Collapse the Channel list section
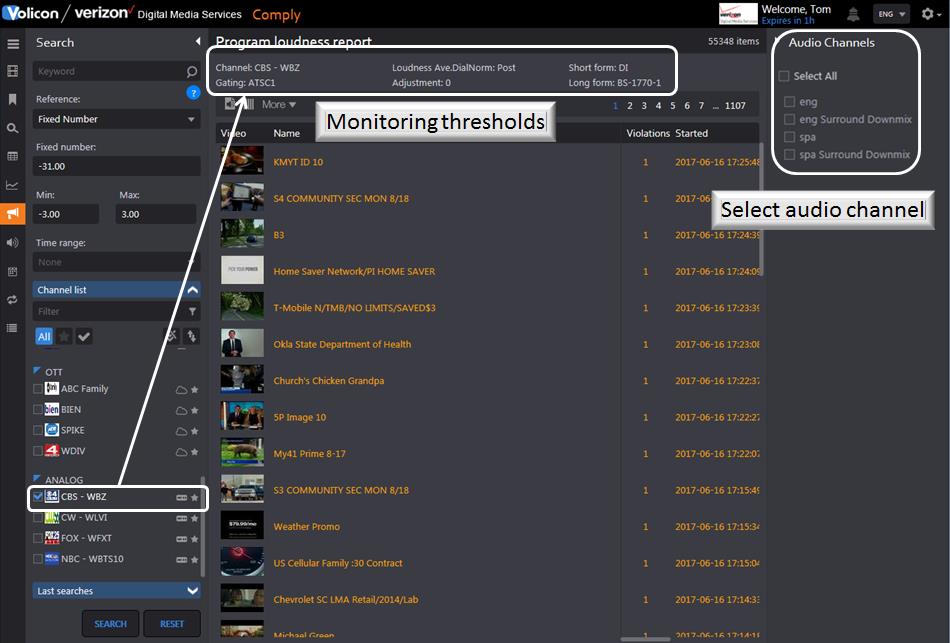Viewport: 950px width, 643px height. (x=116, y=290)
